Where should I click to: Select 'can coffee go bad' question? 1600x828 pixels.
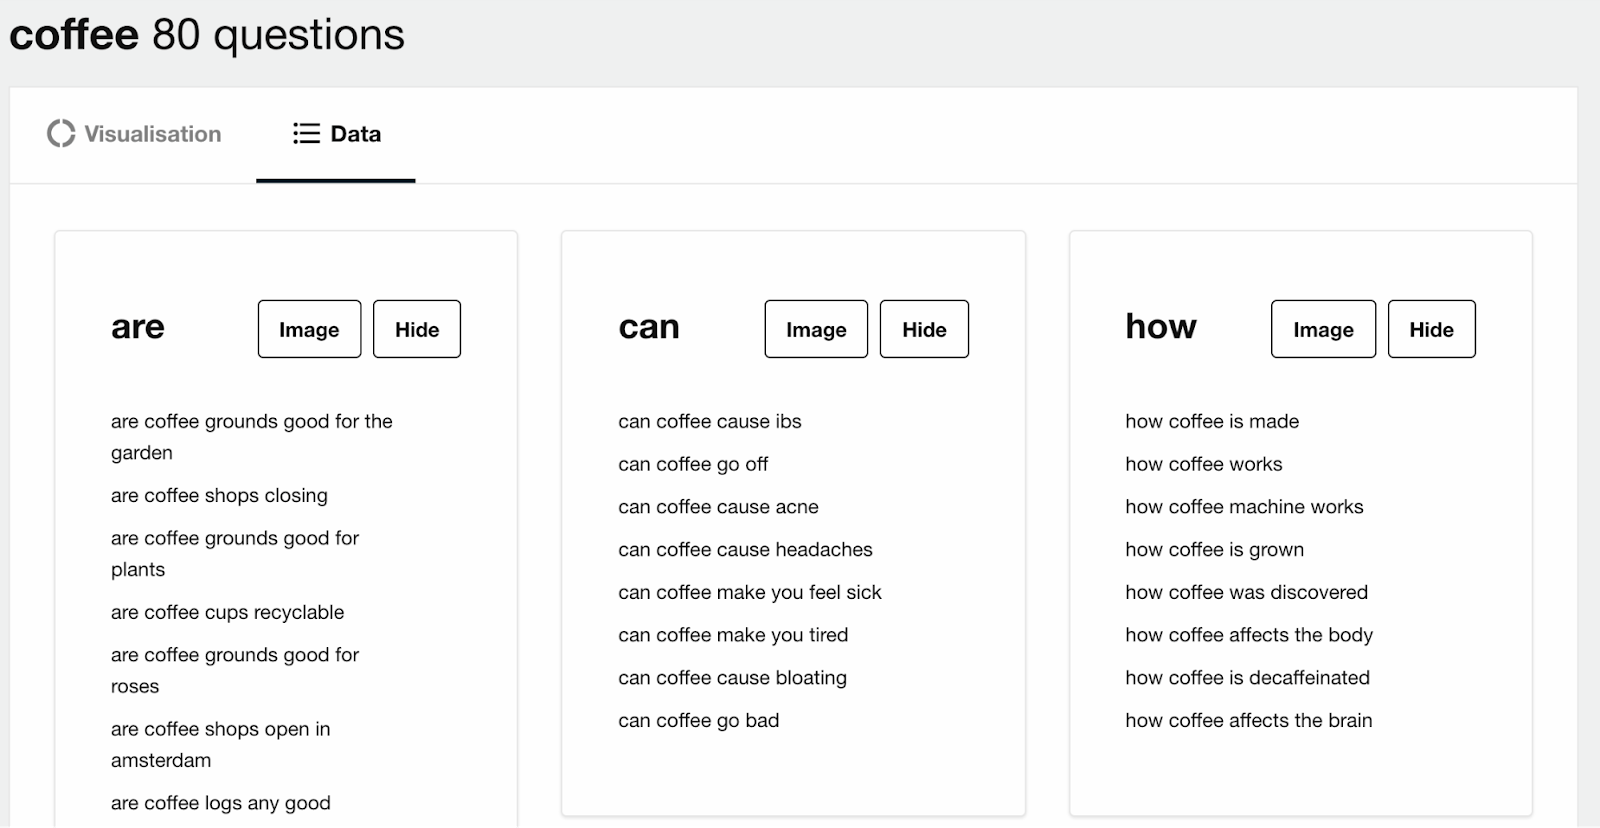(x=698, y=721)
